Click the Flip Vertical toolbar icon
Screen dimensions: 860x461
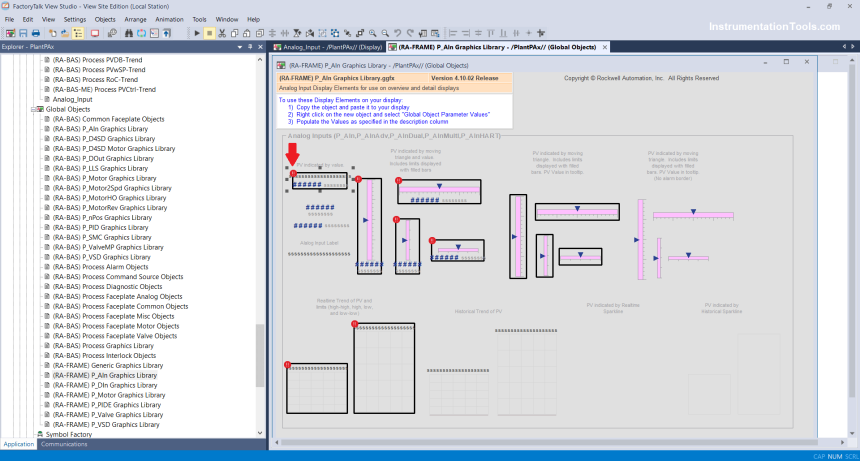click(x=297, y=33)
